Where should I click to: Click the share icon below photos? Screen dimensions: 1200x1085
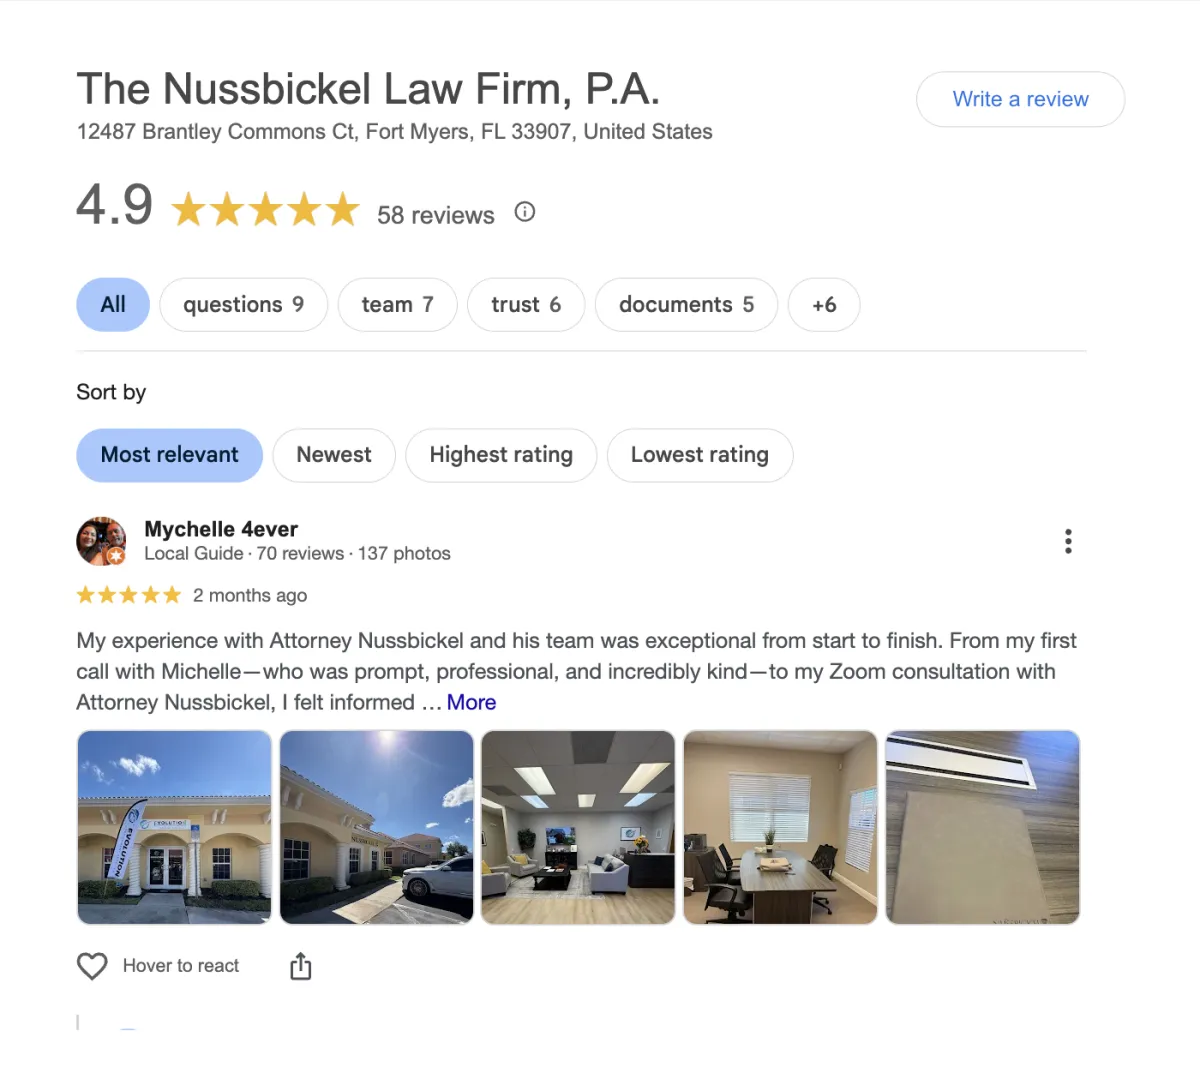(x=300, y=966)
